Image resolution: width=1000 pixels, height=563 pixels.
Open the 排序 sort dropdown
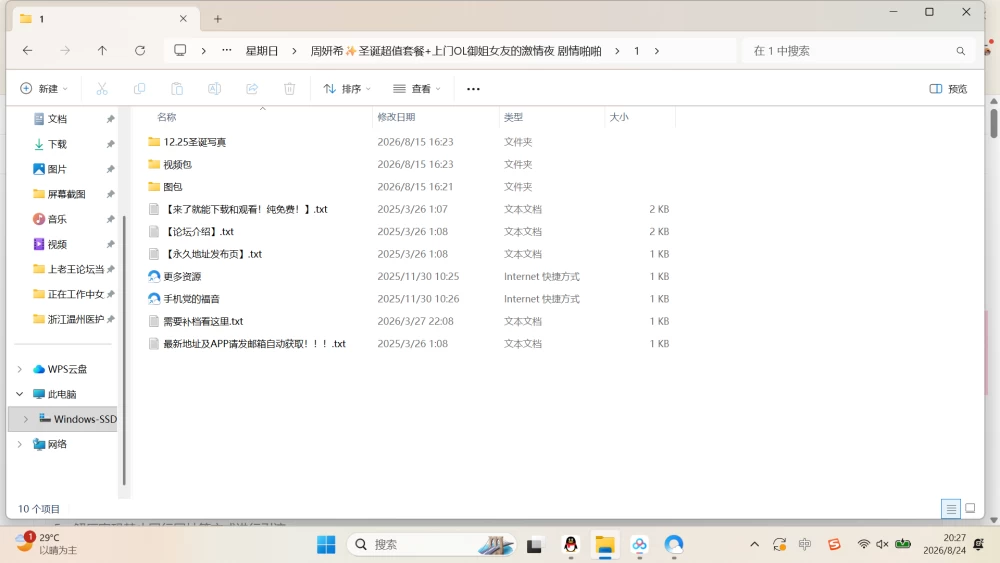pyautogui.click(x=347, y=89)
